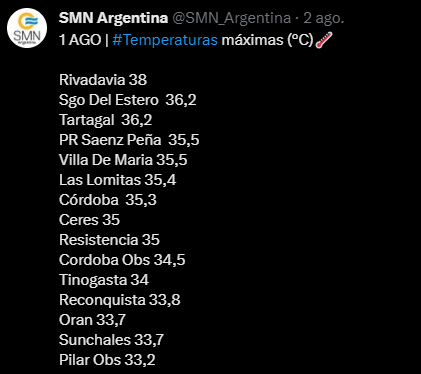
Task: Select the Reconquista 33,8 line
Action: tap(120, 300)
